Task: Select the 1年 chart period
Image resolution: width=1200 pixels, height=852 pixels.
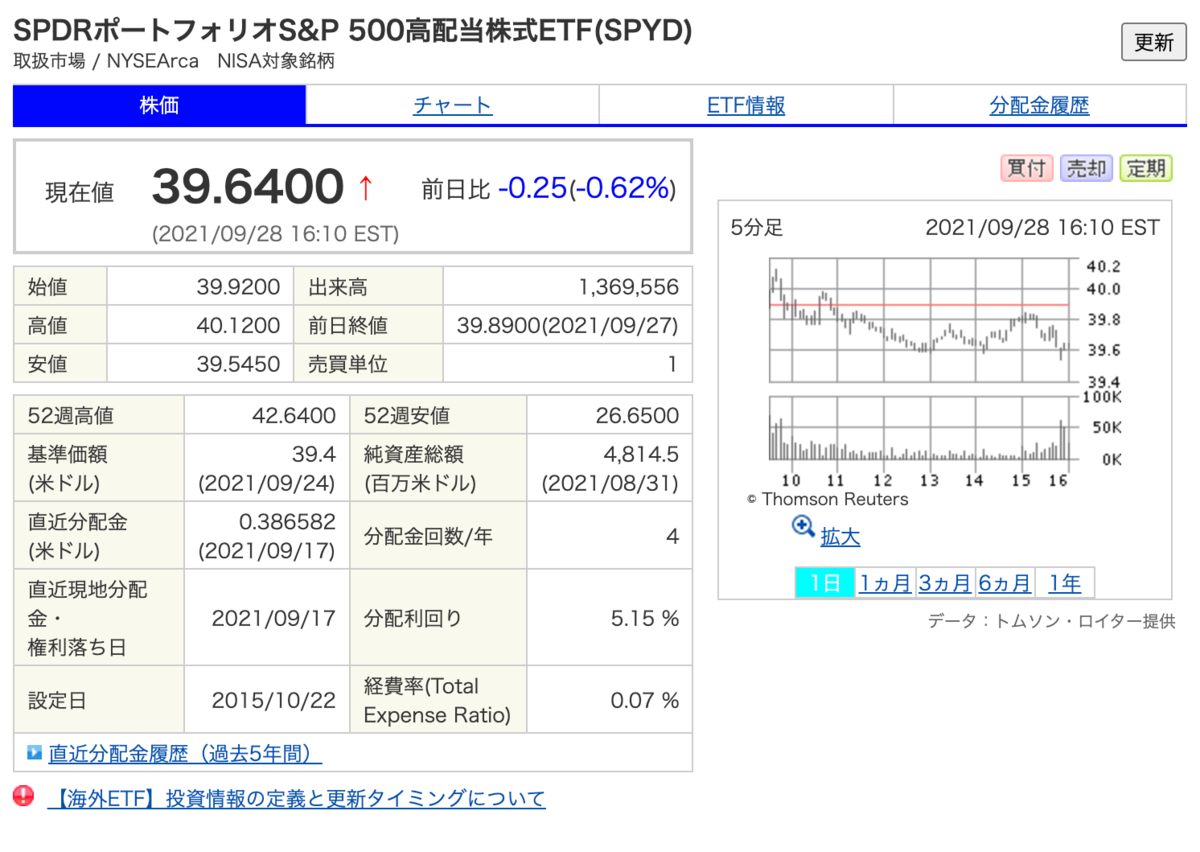Action: (x=1065, y=583)
